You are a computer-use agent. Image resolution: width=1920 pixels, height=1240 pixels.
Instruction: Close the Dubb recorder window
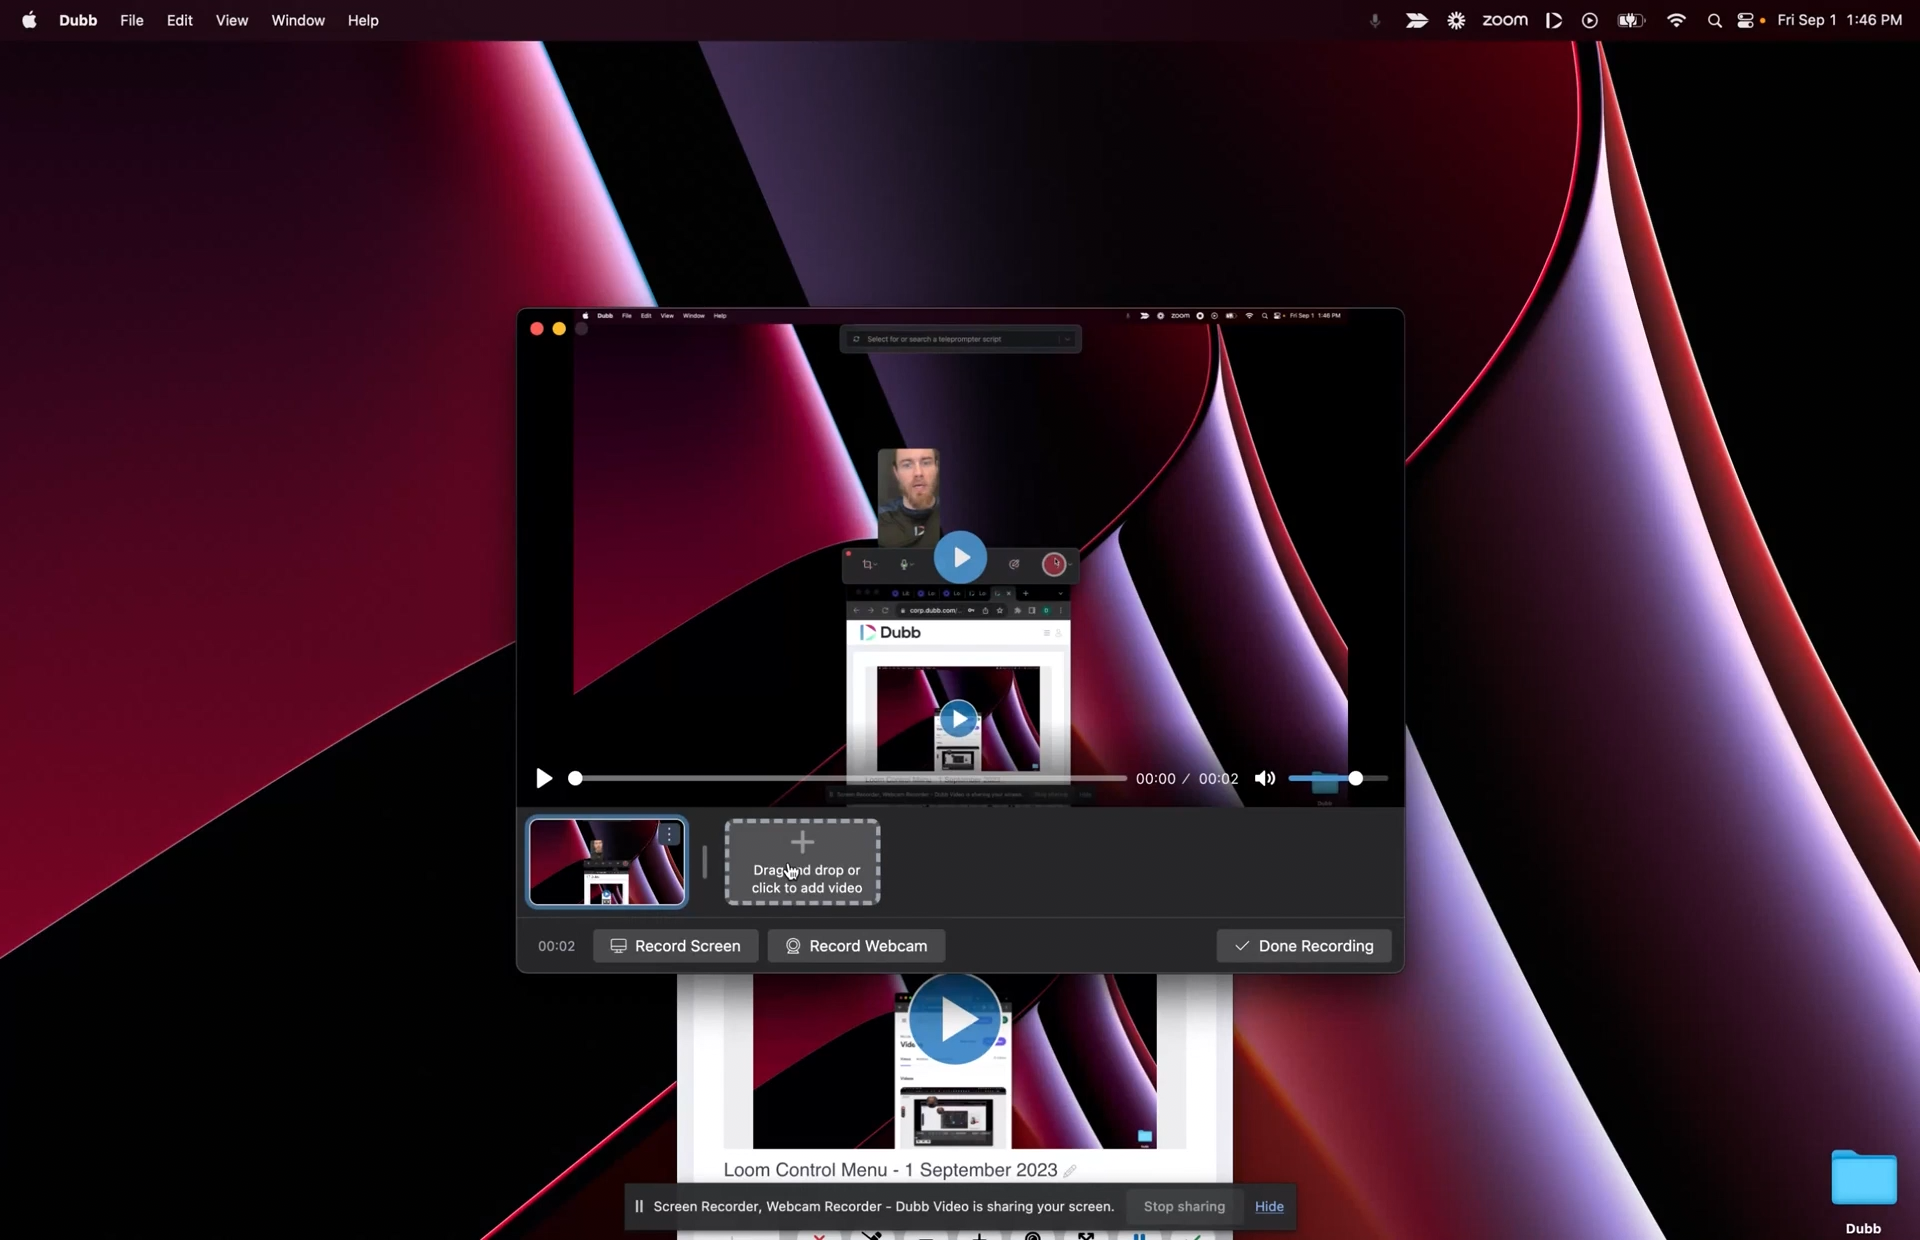pyautogui.click(x=537, y=329)
